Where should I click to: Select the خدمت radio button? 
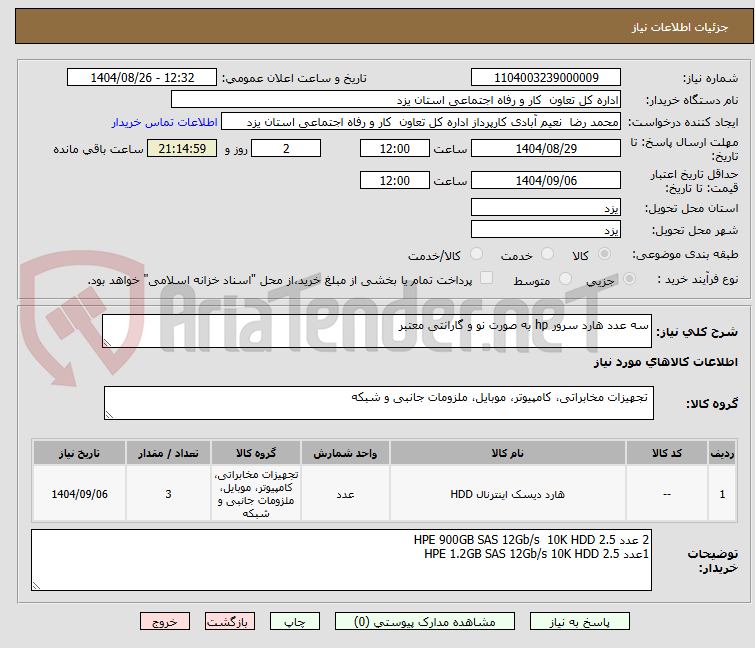(547, 254)
